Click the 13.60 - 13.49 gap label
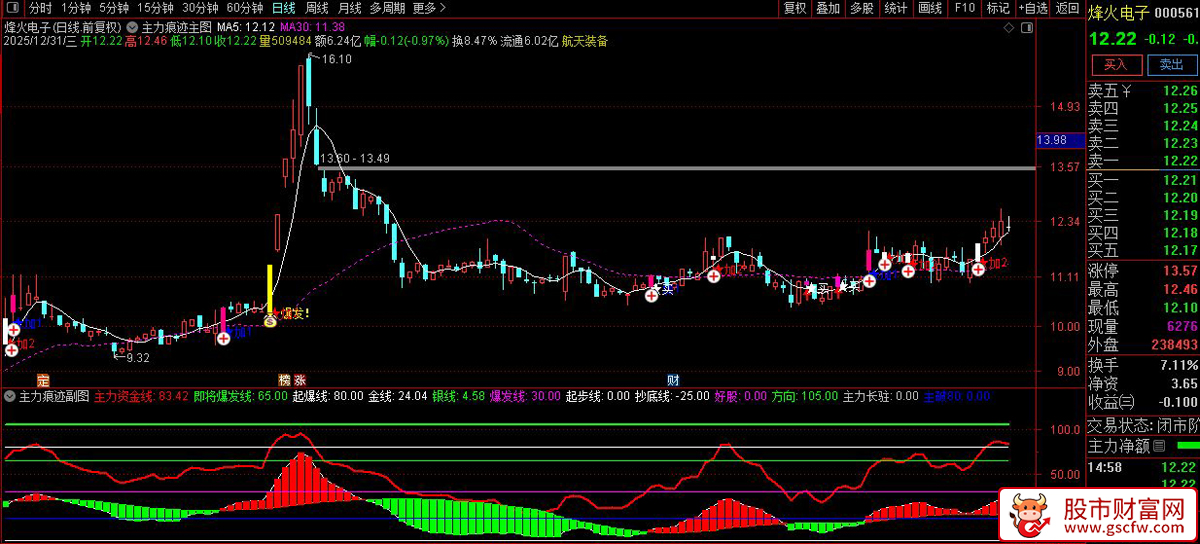The image size is (1200, 544). pyautogui.click(x=355, y=158)
